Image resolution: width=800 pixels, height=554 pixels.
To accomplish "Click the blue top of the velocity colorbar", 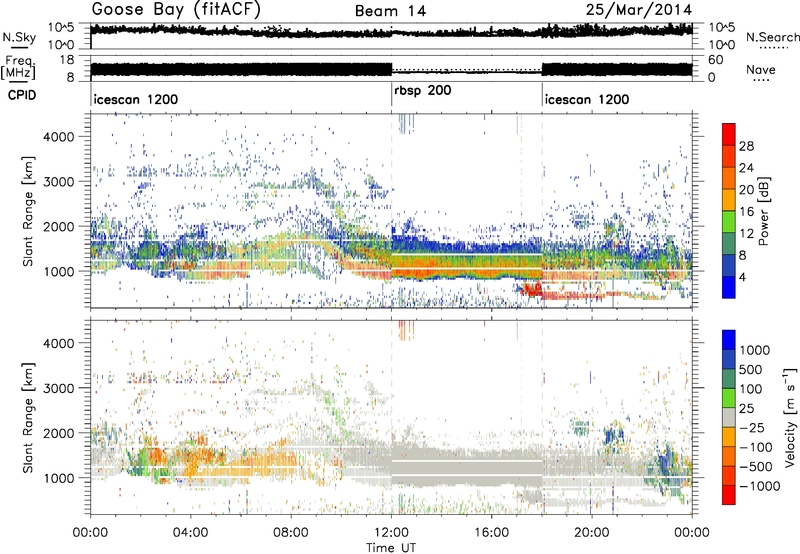I will pos(729,340).
